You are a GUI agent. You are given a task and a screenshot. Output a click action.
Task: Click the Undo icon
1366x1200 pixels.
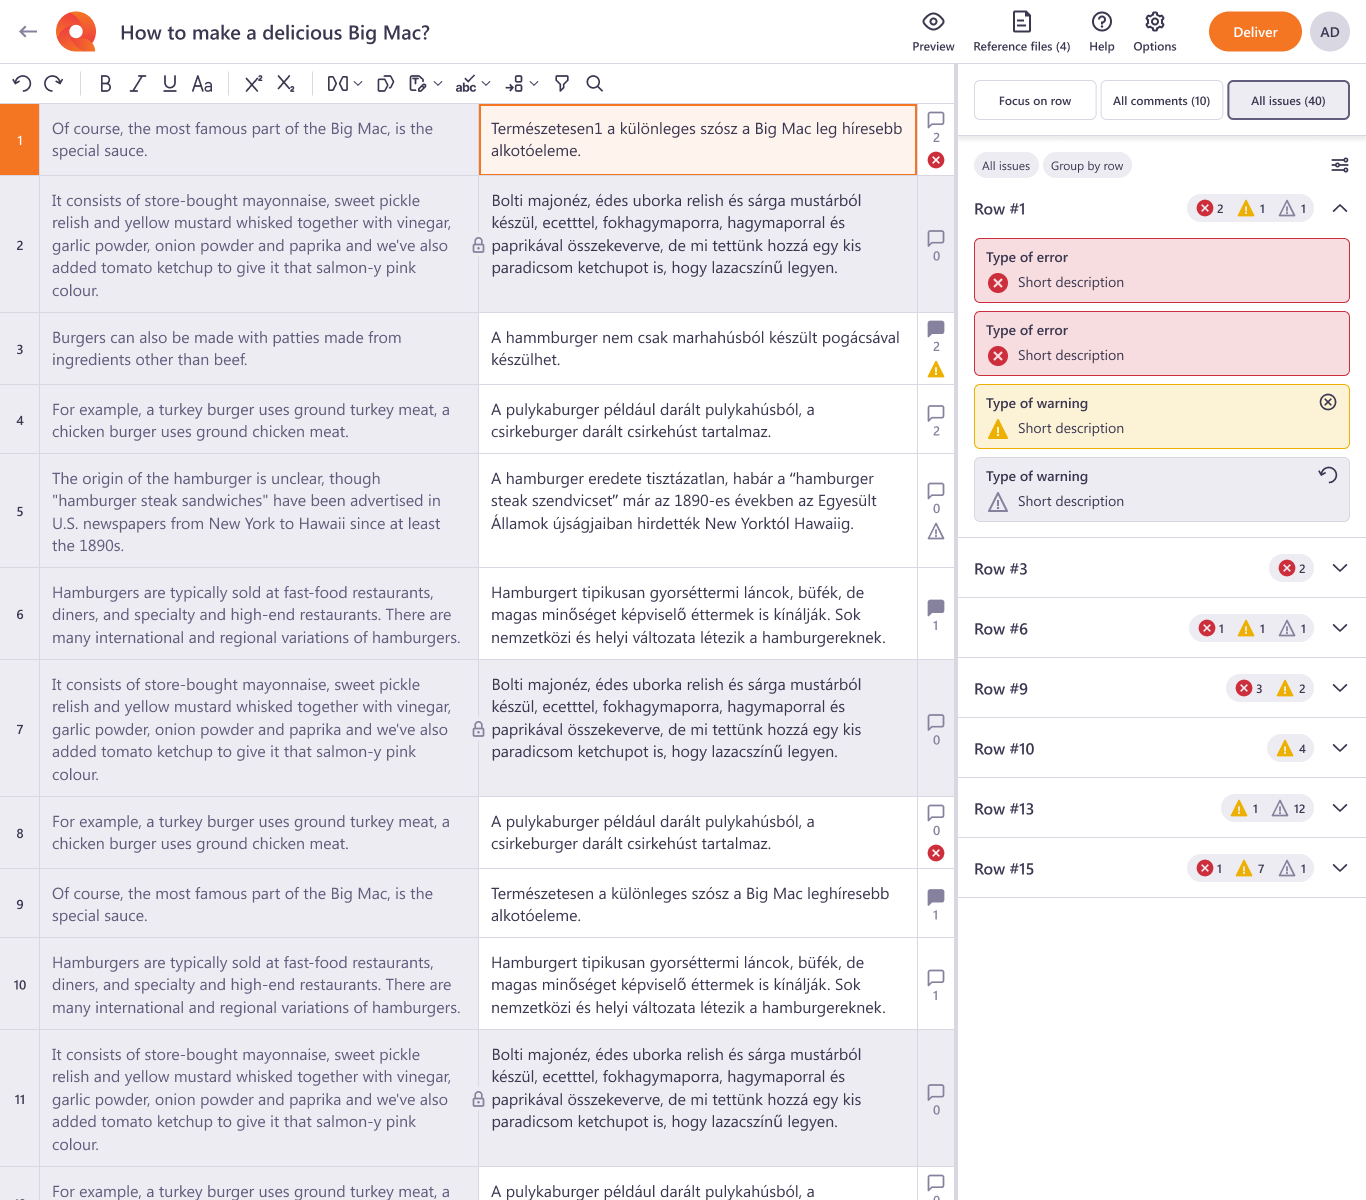21,84
